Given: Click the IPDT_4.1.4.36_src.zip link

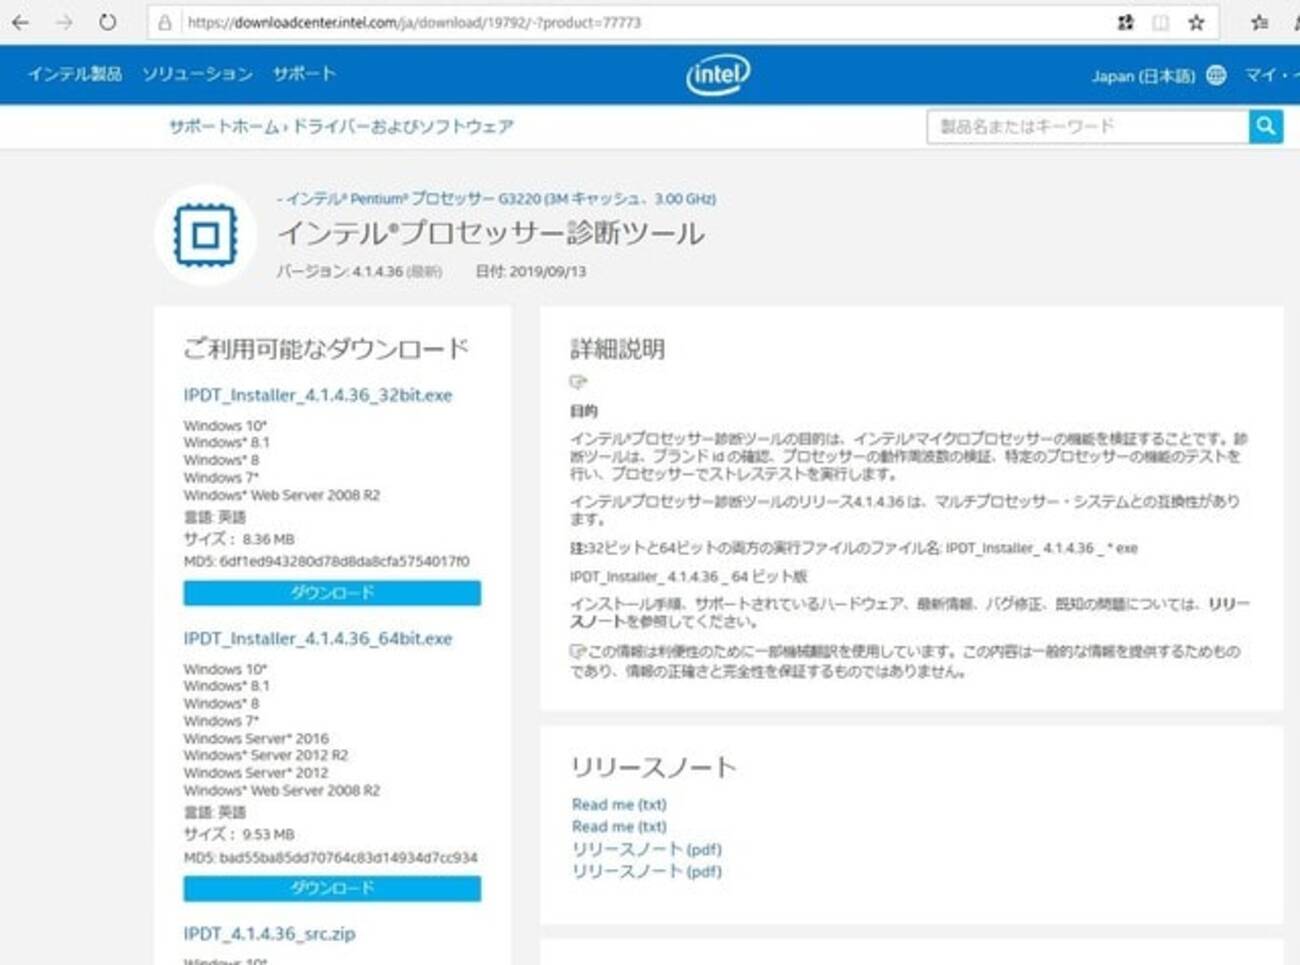Looking at the screenshot, I should pos(269,933).
